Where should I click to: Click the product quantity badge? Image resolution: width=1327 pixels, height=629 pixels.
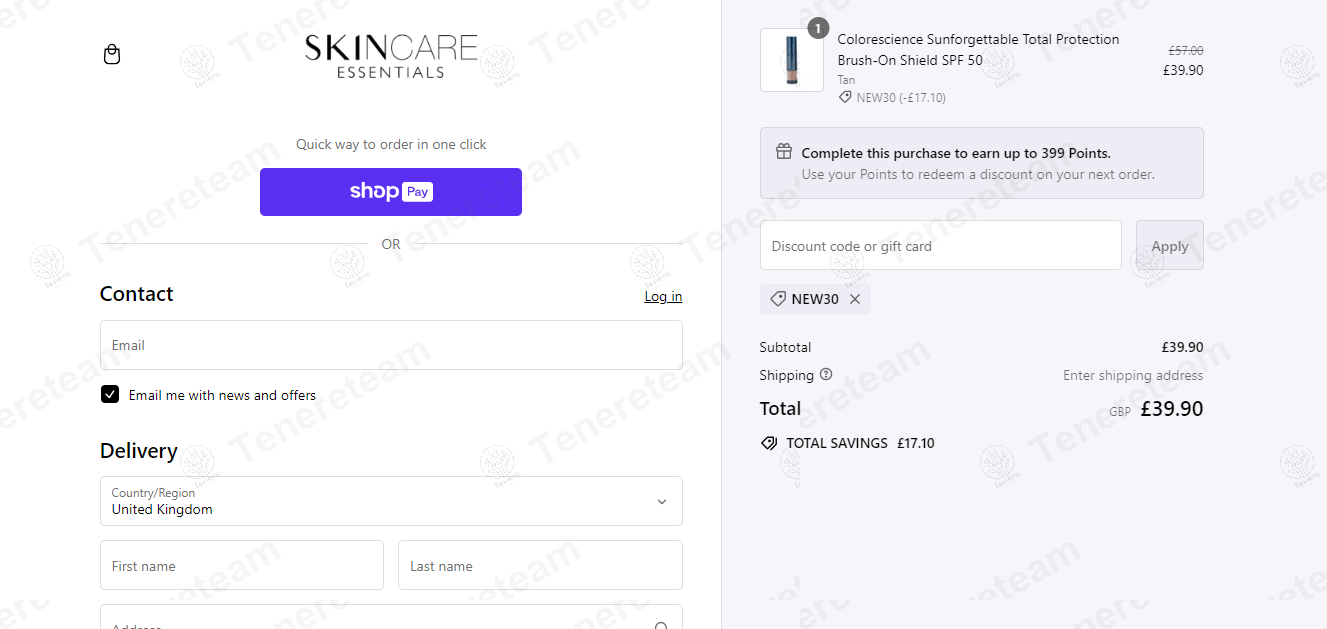[x=818, y=29]
